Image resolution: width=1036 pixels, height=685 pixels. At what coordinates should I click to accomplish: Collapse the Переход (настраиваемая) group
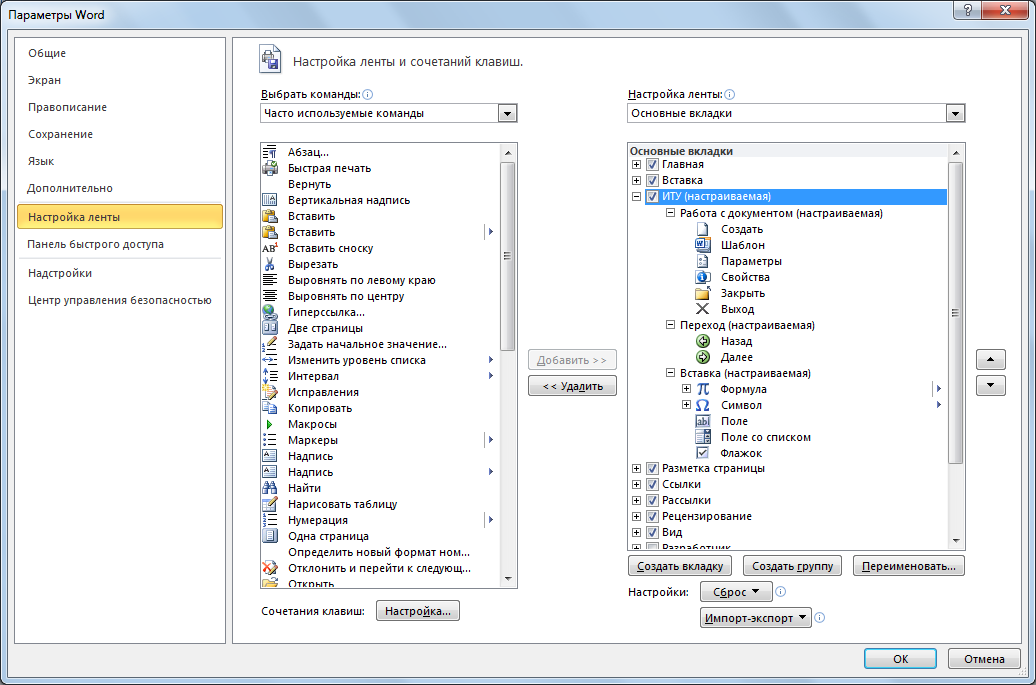(x=670, y=325)
